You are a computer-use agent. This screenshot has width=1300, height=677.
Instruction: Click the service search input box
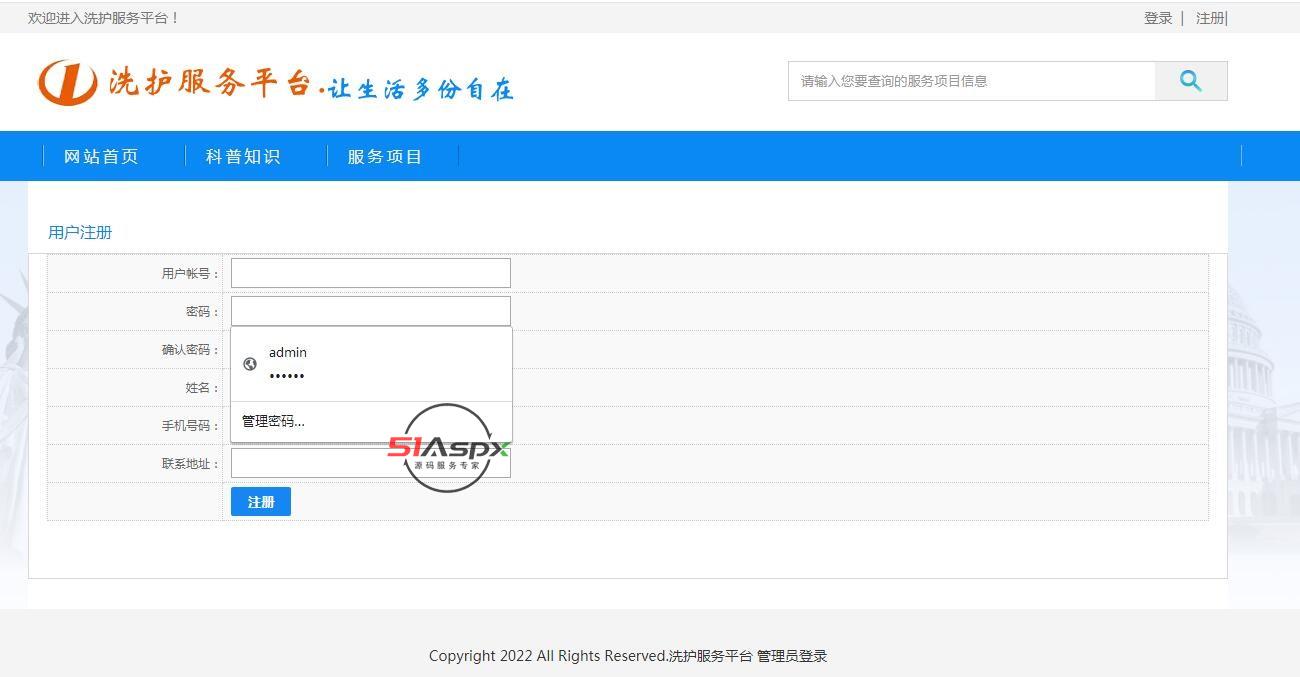tap(972, 81)
